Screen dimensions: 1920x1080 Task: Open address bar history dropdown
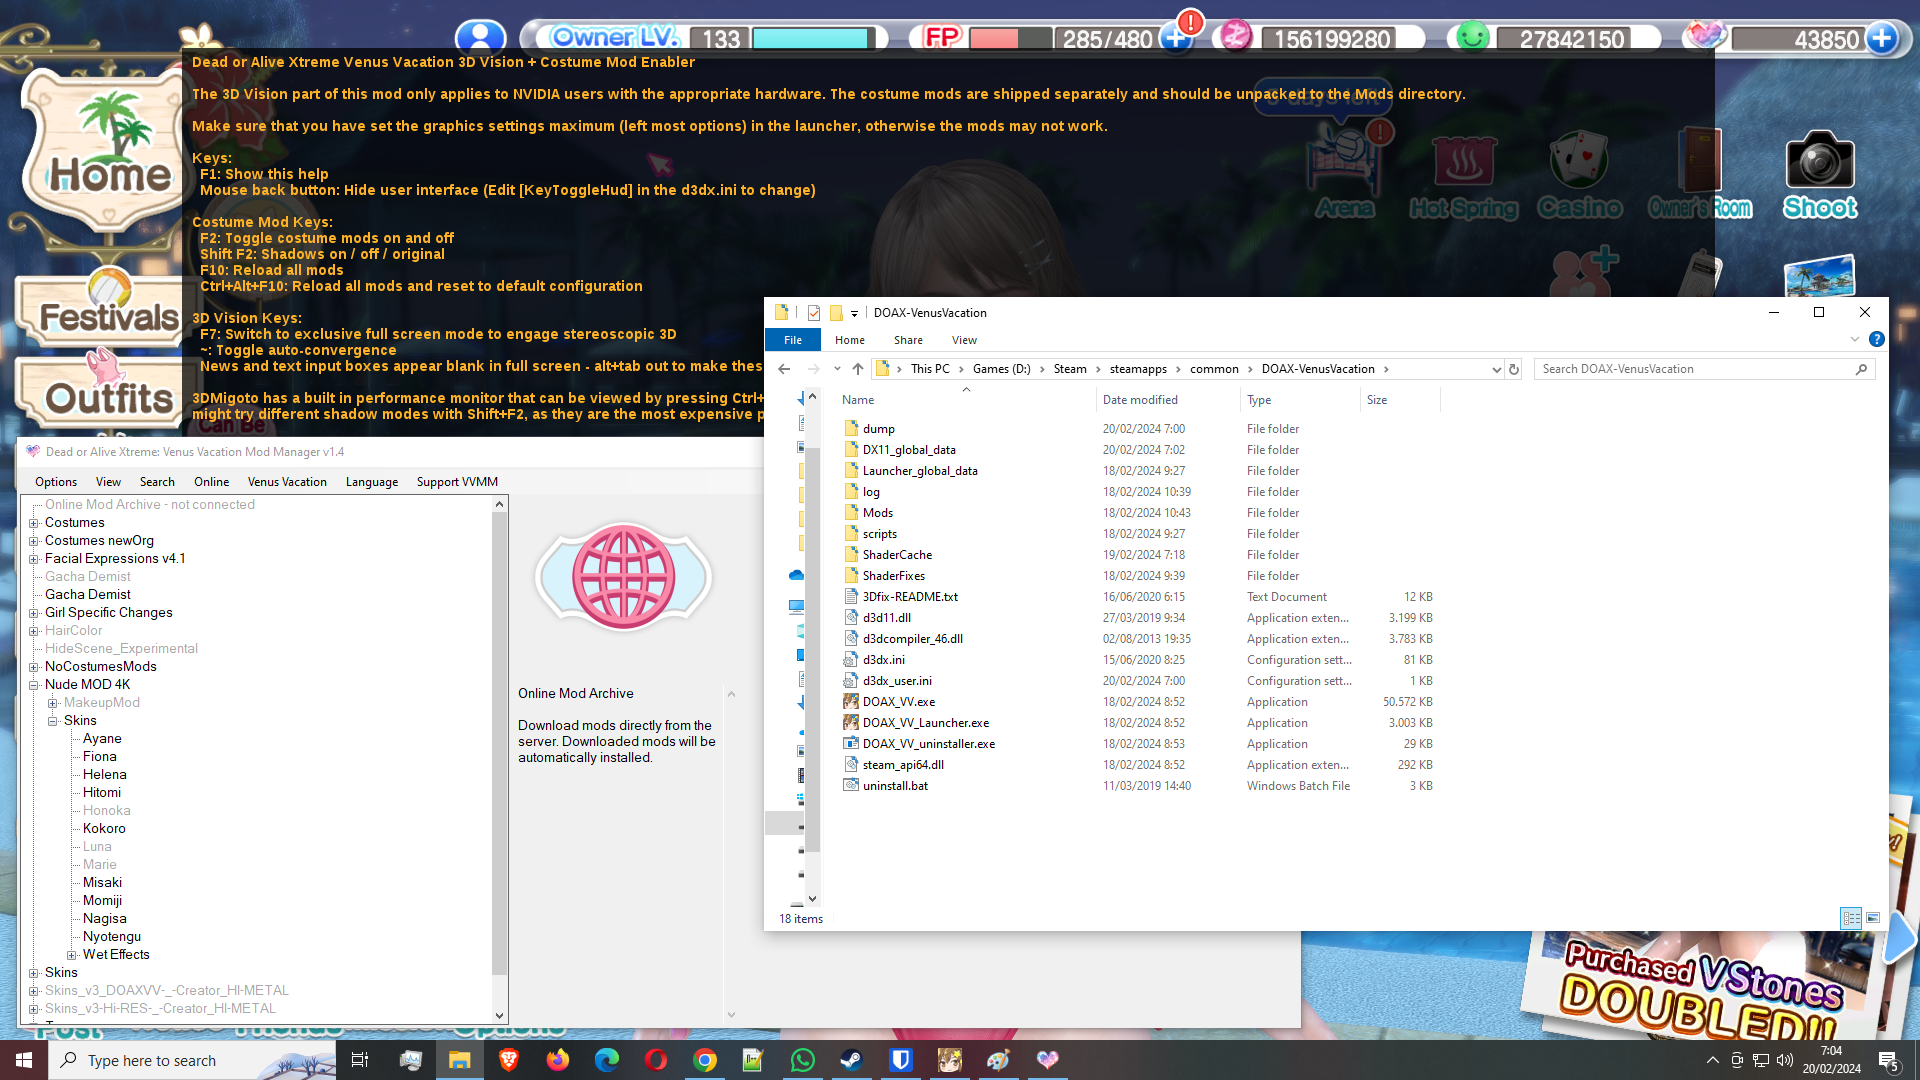pyautogui.click(x=1496, y=369)
